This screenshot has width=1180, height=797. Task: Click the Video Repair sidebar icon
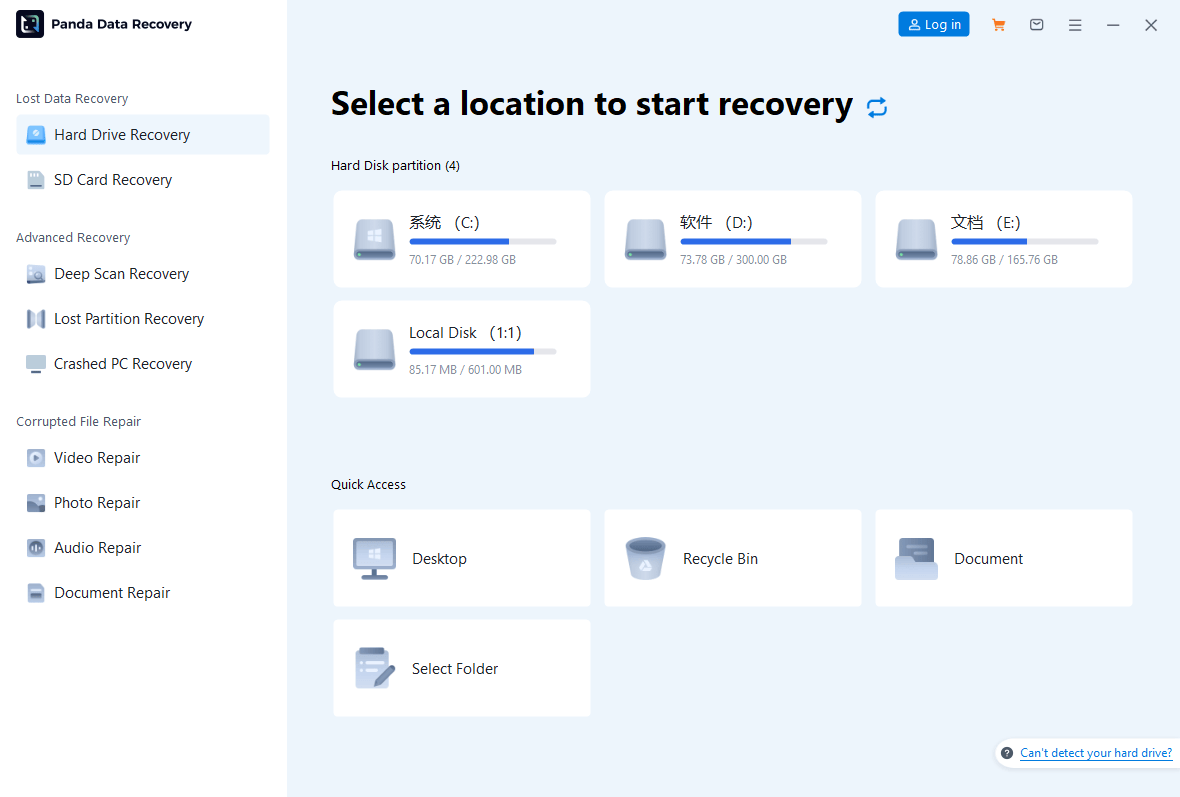click(35, 458)
